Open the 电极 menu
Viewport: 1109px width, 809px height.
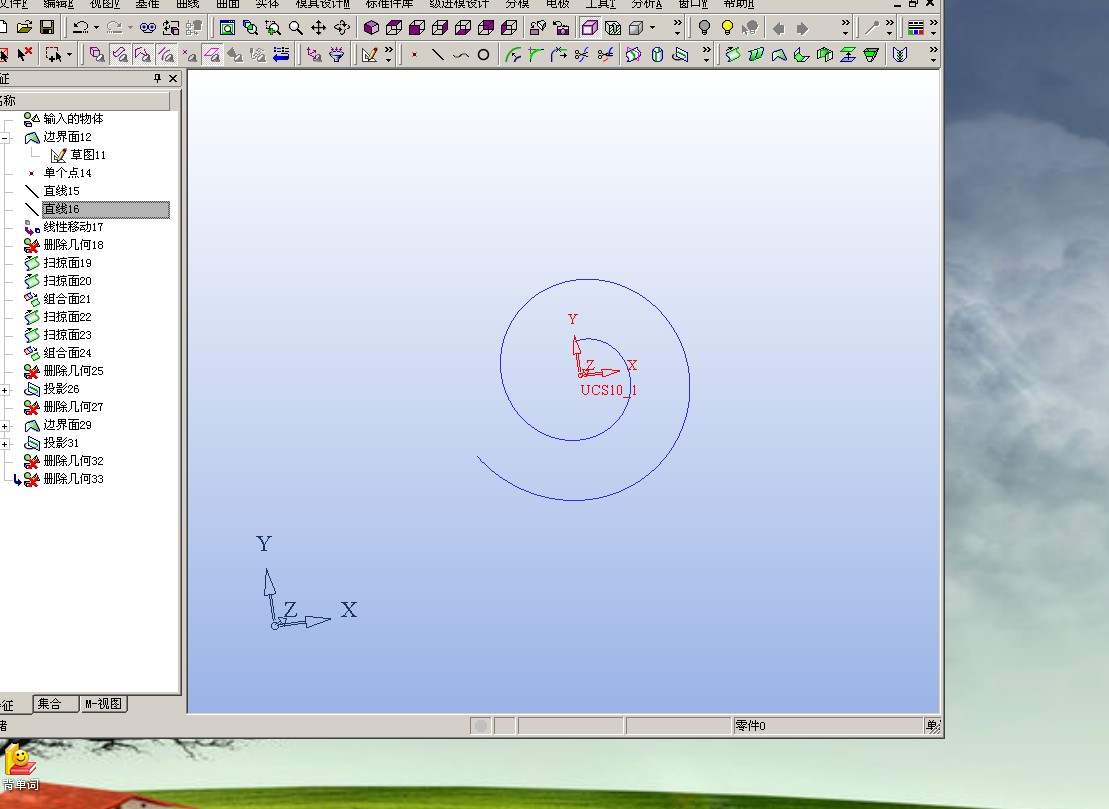tap(557, 4)
